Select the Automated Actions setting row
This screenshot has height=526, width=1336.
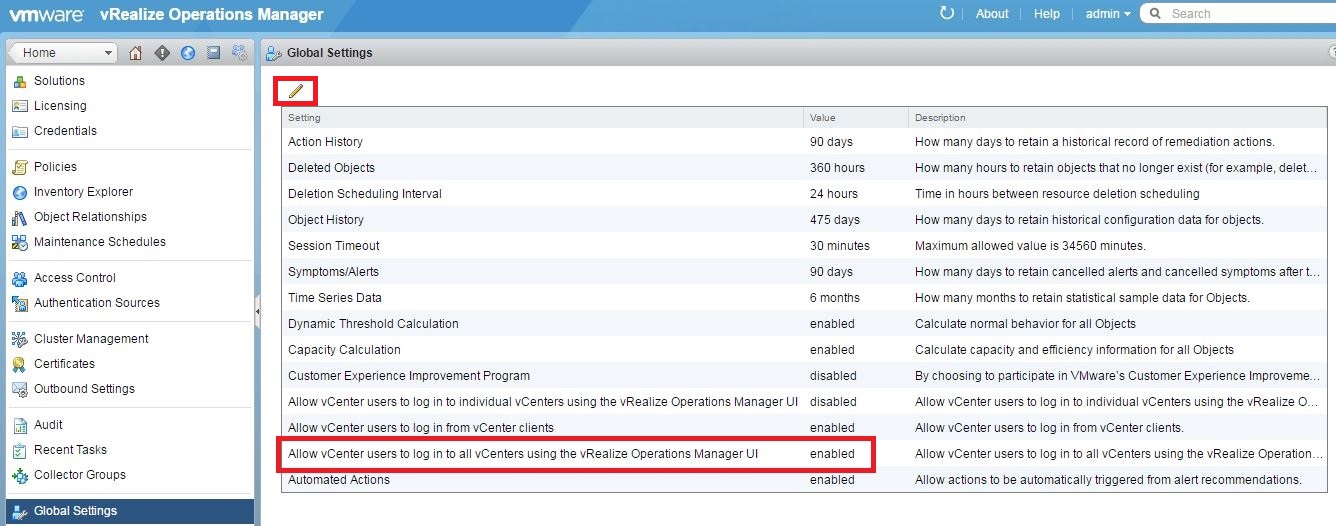click(339, 480)
